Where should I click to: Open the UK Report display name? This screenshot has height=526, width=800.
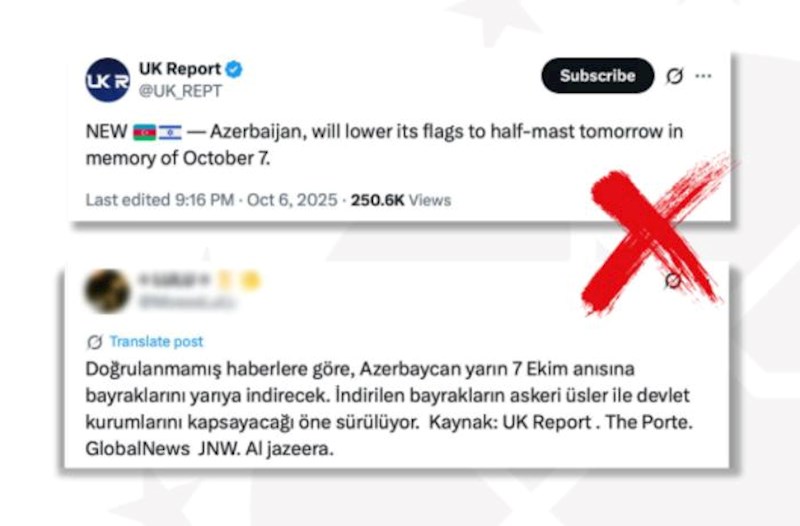180,68
